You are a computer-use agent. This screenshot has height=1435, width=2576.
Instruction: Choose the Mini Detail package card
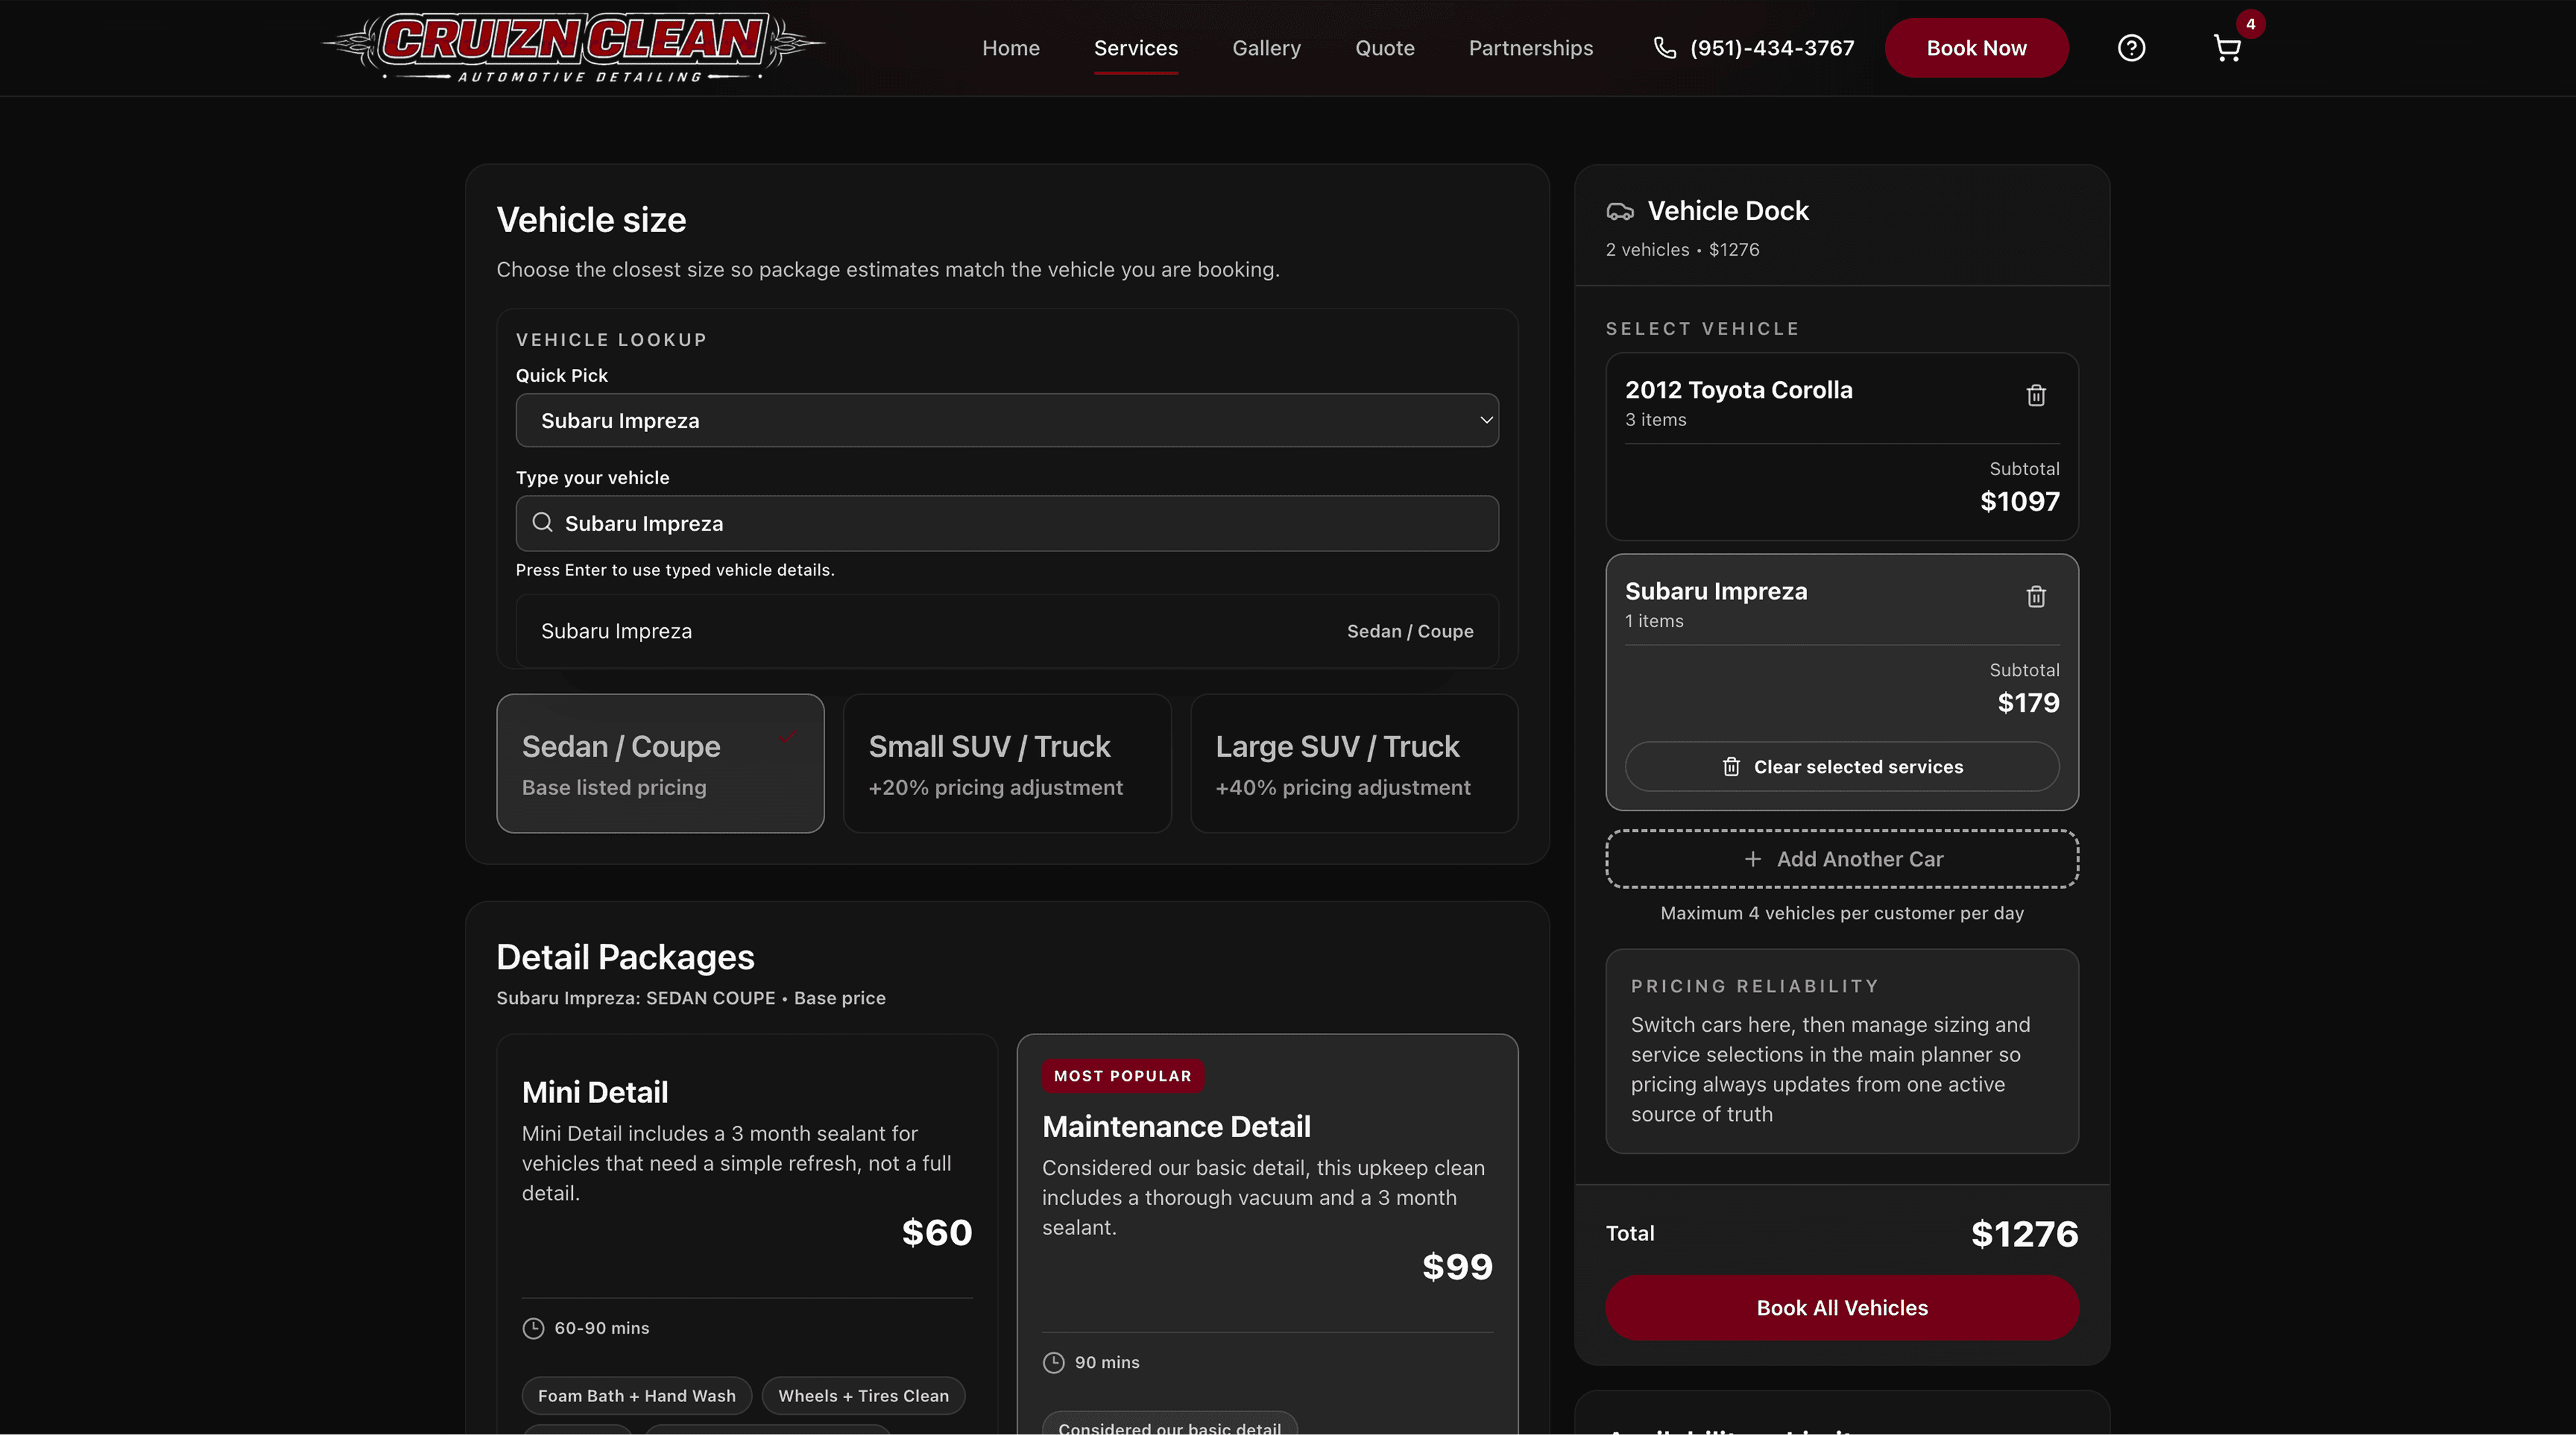[x=747, y=1233]
